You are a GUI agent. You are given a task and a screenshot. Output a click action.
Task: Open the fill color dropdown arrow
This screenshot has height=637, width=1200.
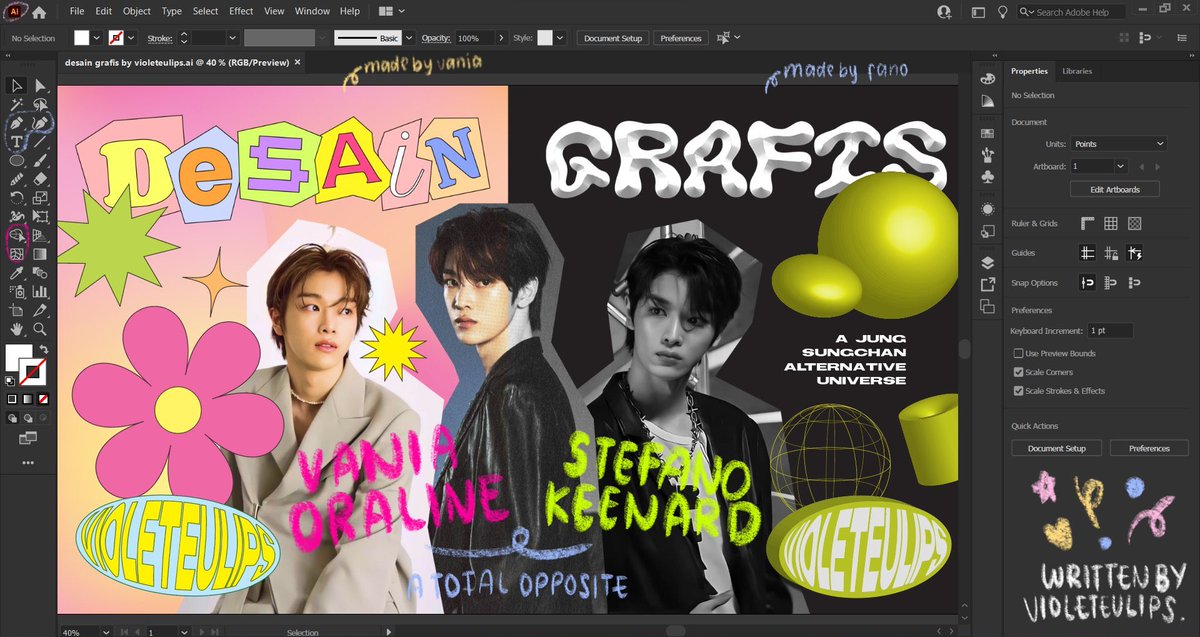(97, 38)
